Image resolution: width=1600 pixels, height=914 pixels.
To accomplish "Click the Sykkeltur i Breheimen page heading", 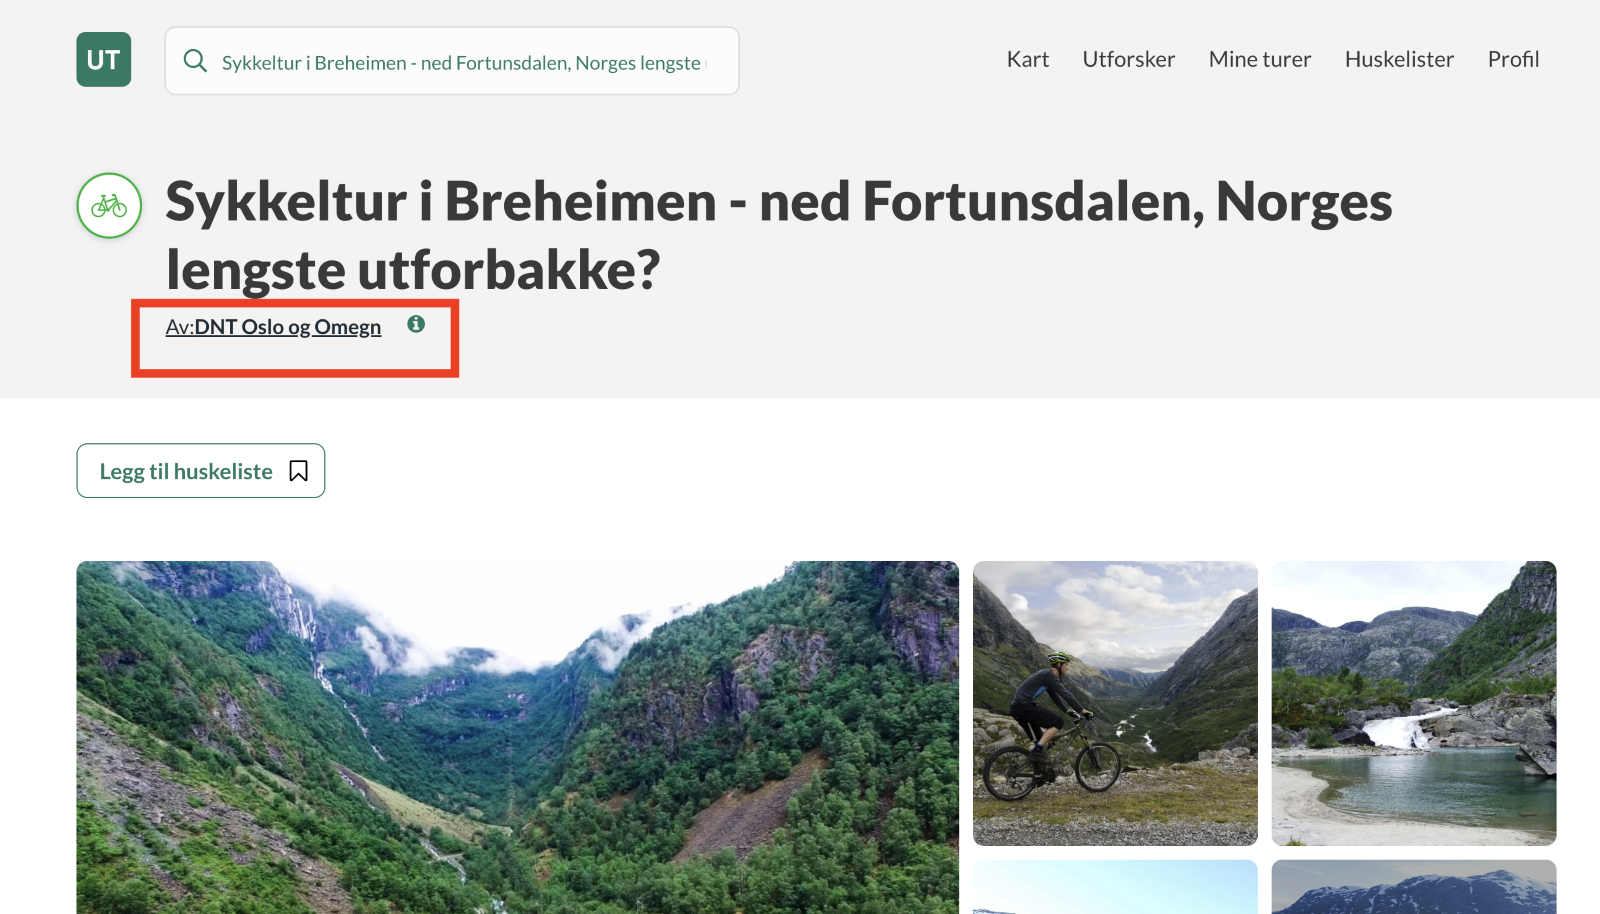I will coord(778,236).
